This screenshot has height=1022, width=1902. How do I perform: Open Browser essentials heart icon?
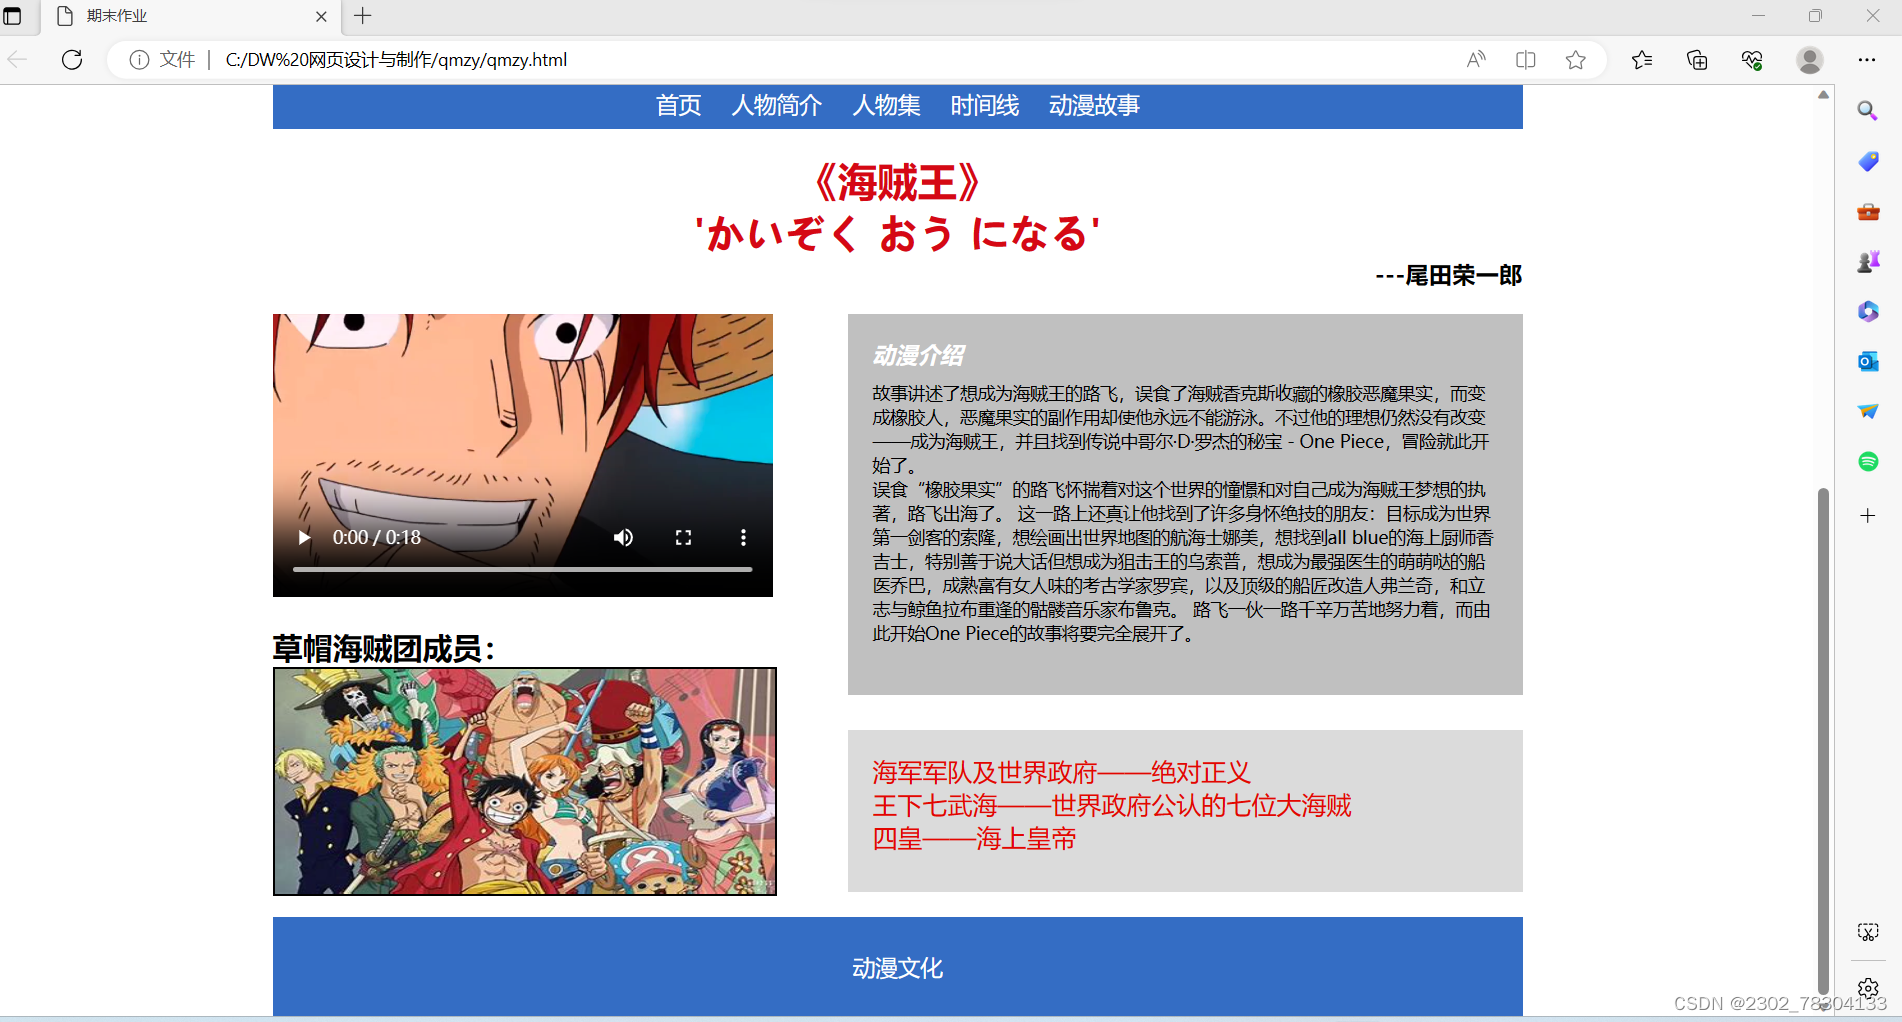coord(1752,60)
